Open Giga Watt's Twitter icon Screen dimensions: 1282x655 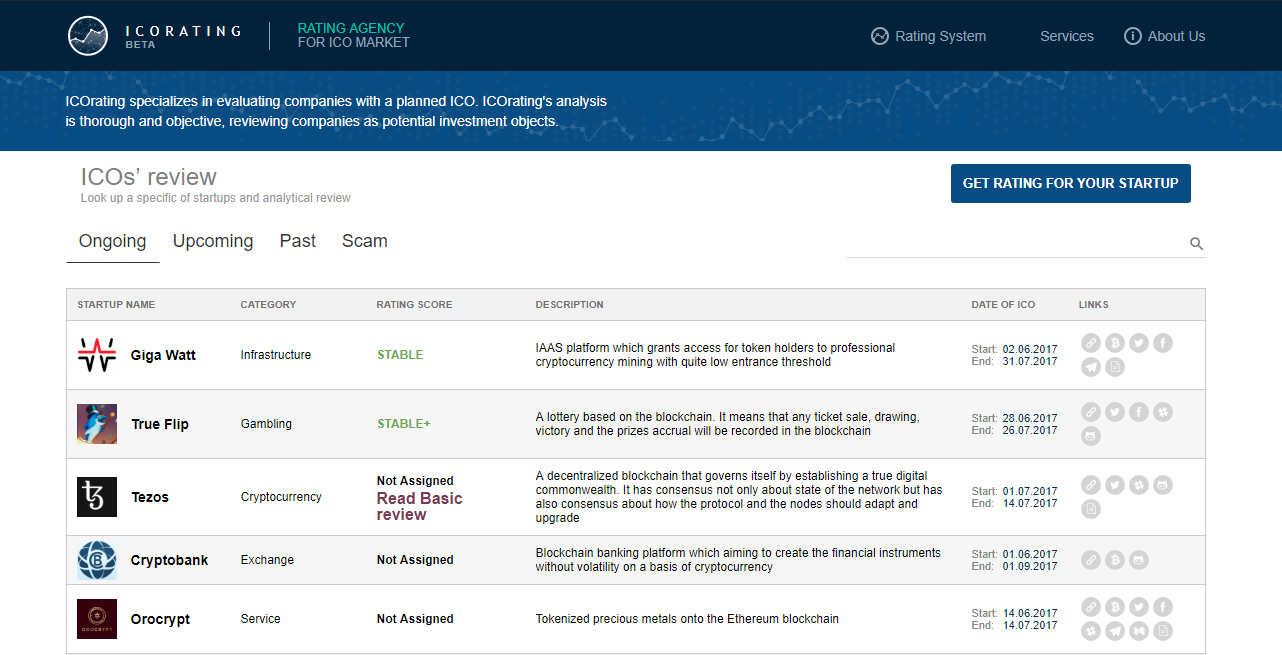coord(1139,343)
